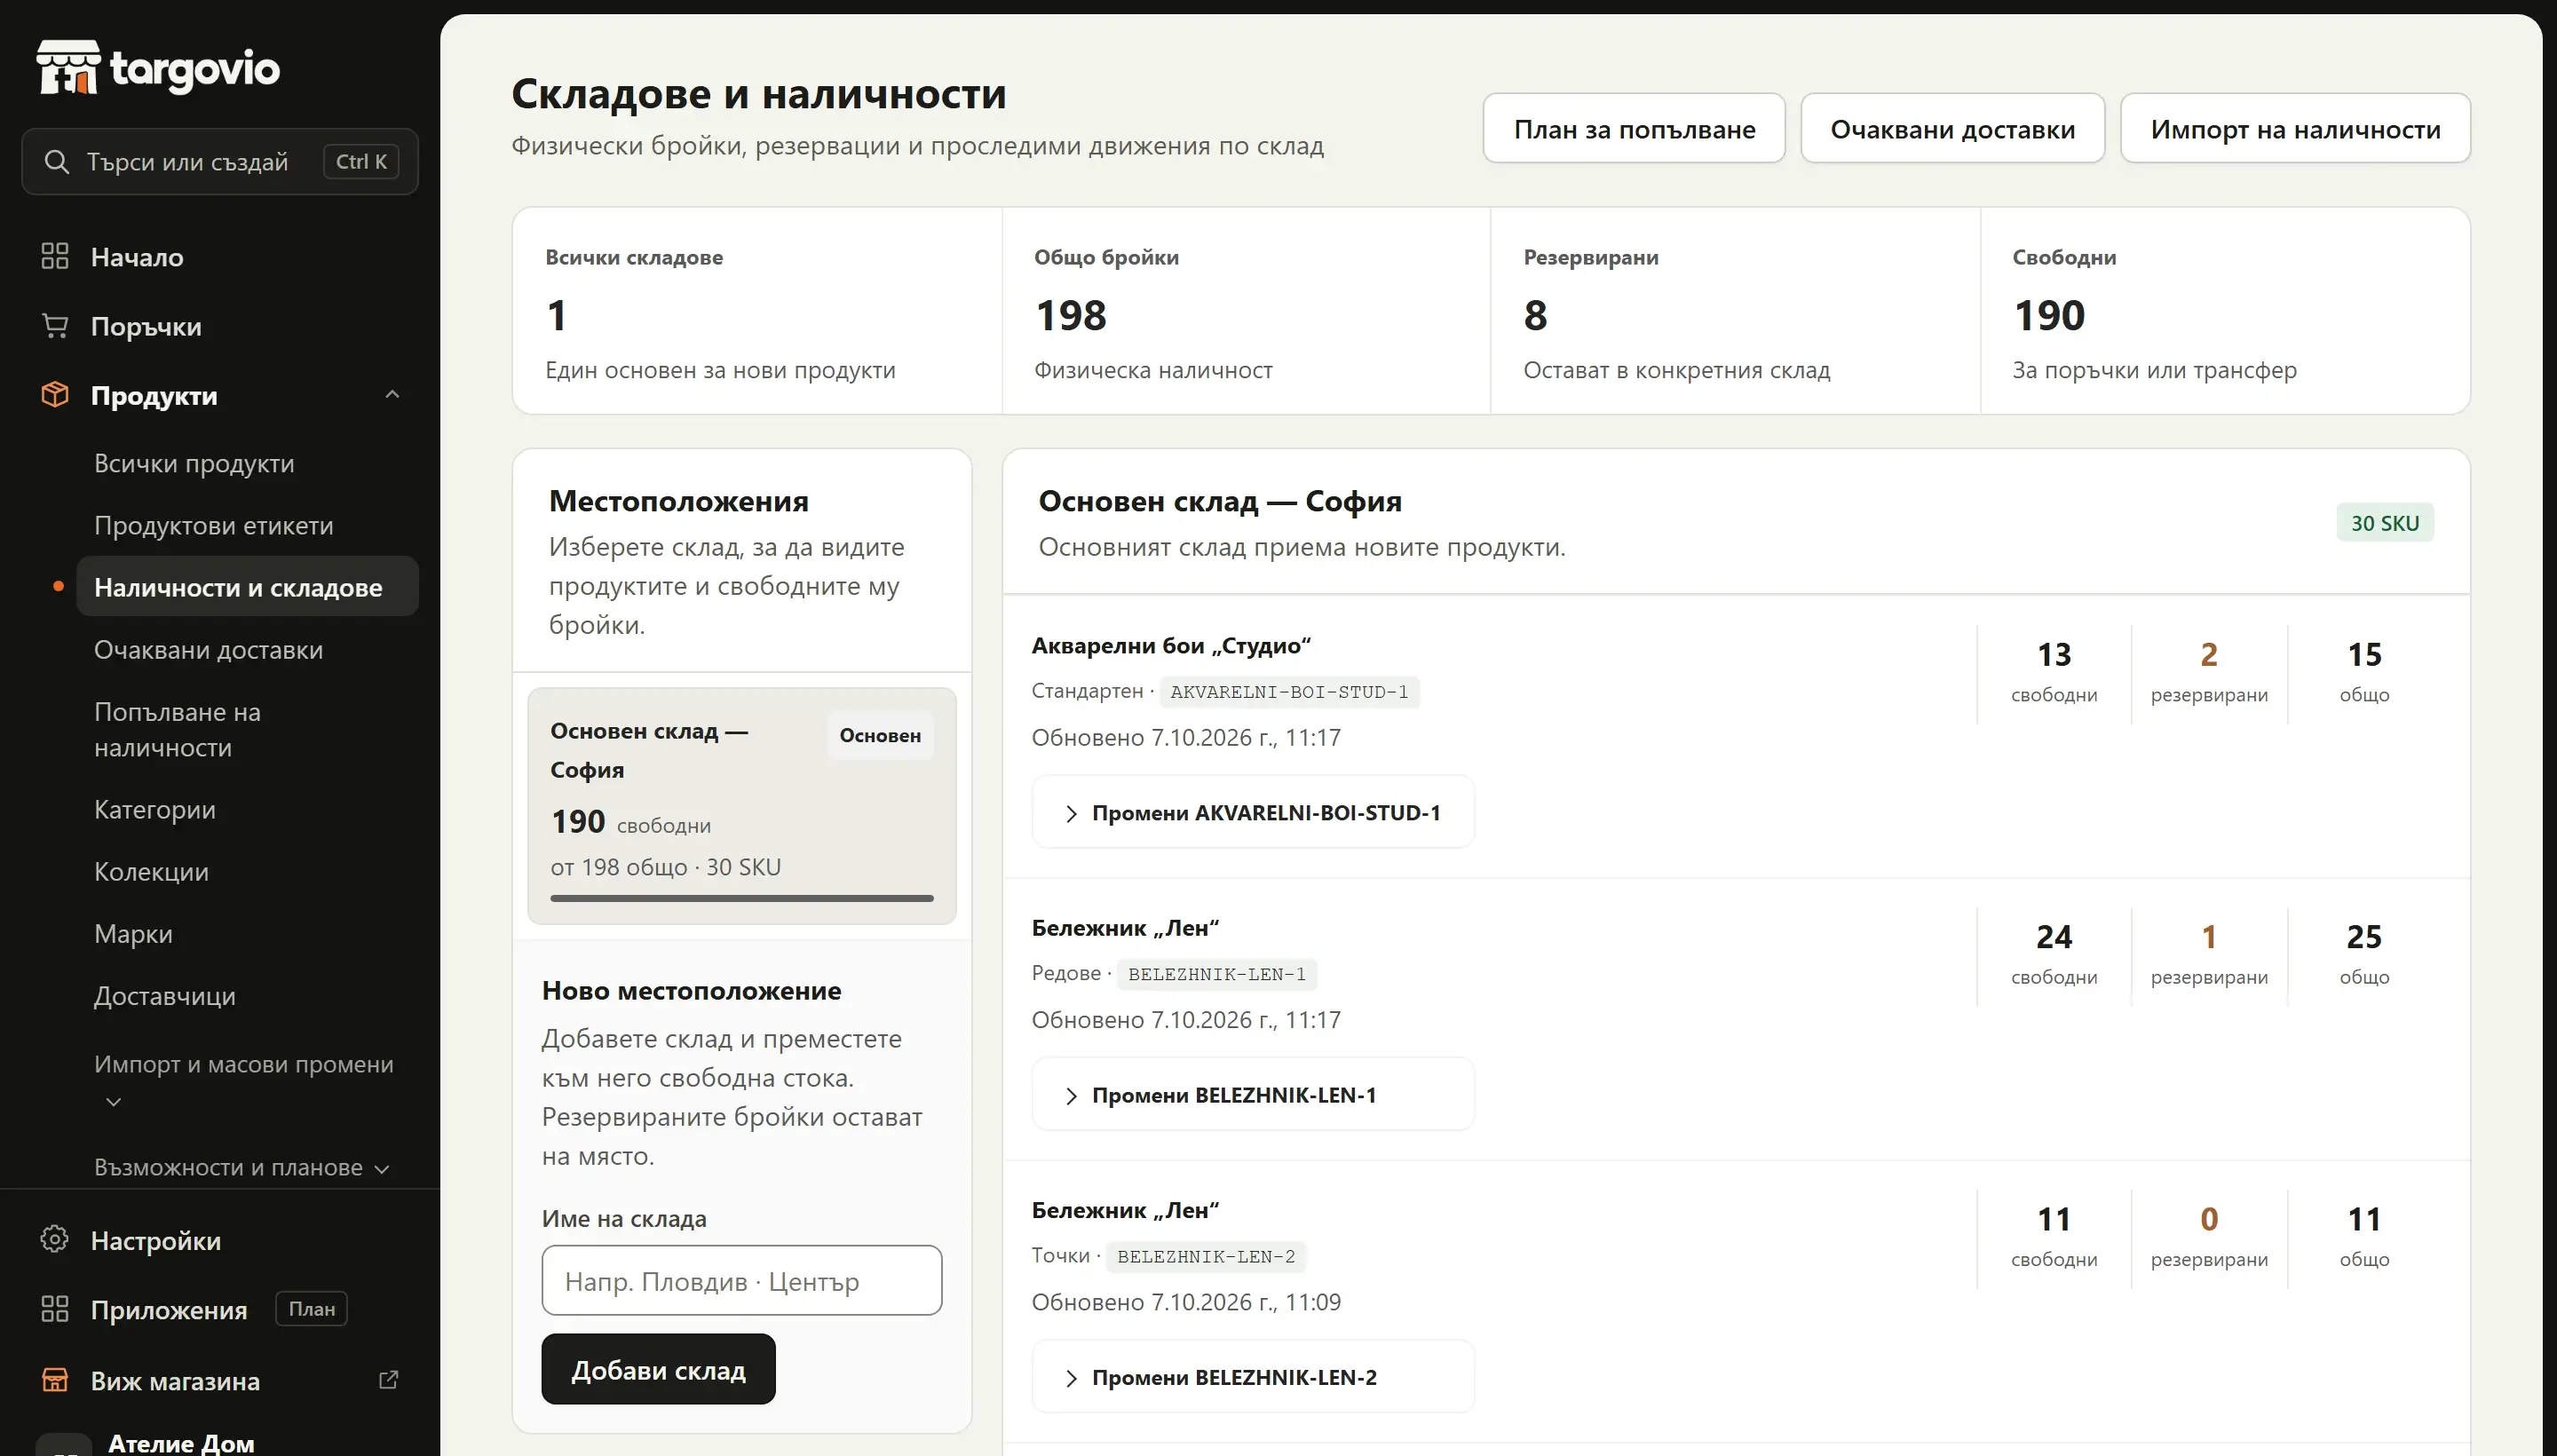The width and height of the screenshot is (2557, 1456).
Task: Select Наличности и складове menu item
Action: coord(247,586)
